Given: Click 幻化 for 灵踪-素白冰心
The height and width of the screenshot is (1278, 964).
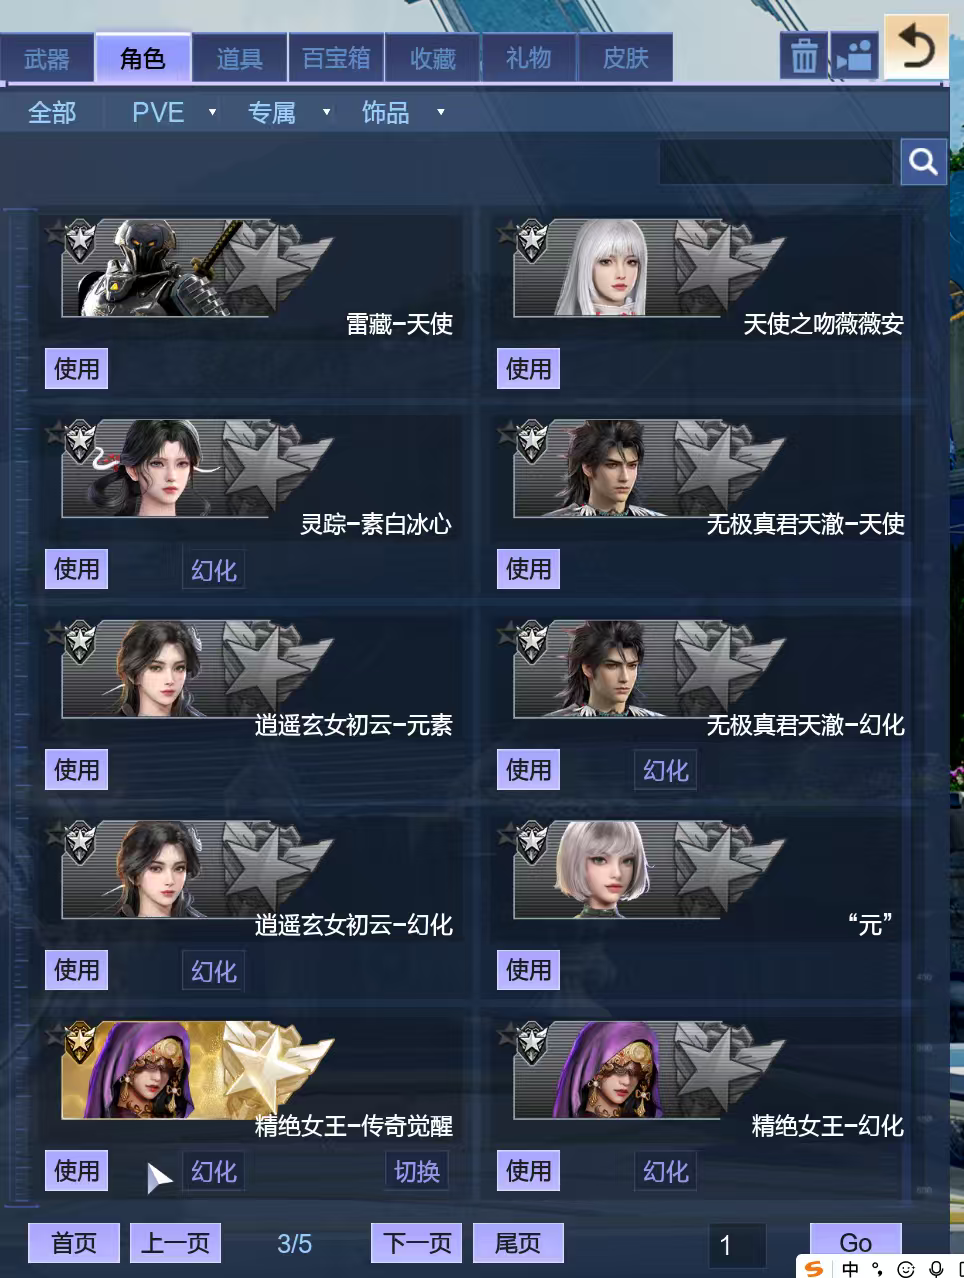Looking at the screenshot, I should click(213, 570).
